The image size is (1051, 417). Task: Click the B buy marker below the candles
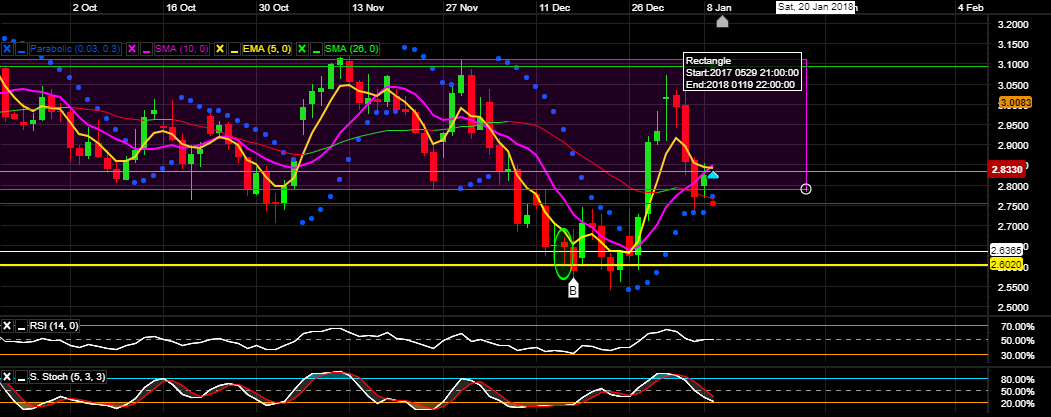(x=573, y=289)
